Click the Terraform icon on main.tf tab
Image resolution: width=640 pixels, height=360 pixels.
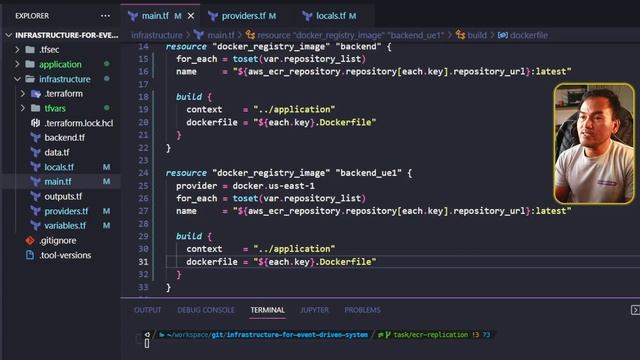pyautogui.click(x=133, y=16)
